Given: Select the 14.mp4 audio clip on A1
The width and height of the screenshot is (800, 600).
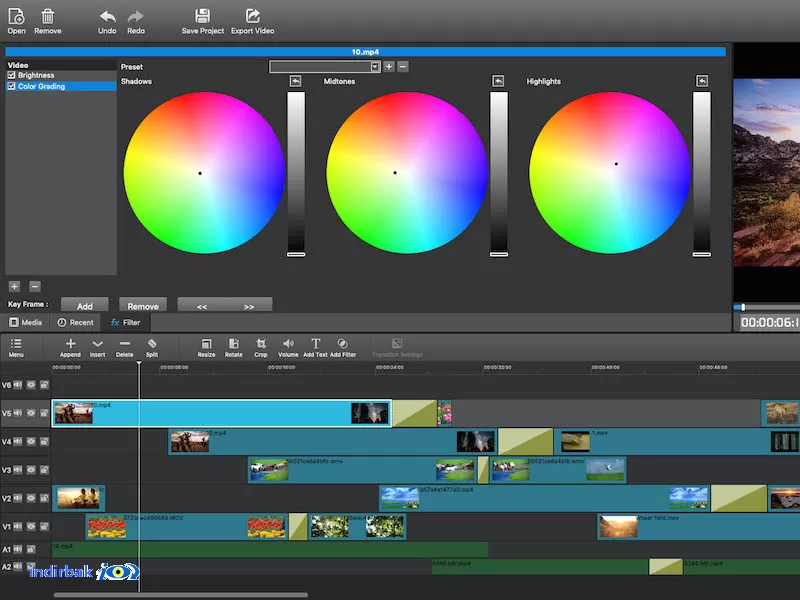Looking at the screenshot, I should pyautogui.click(x=270, y=549).
